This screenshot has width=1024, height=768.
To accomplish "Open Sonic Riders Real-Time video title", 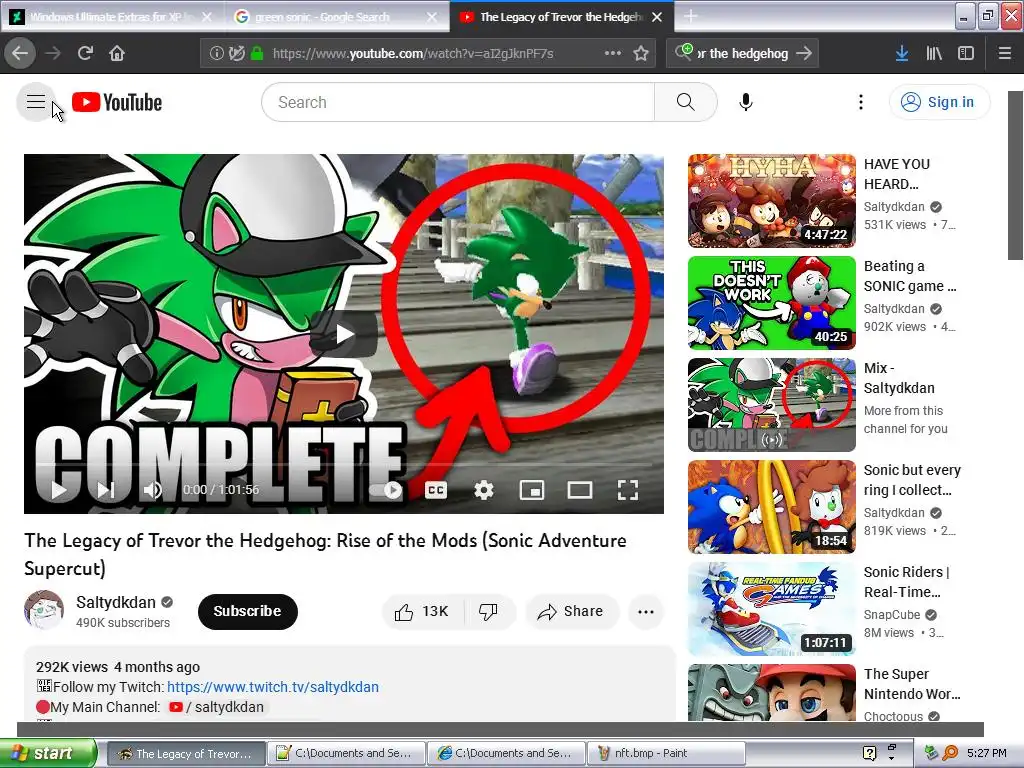I will [x=906, y=582].
